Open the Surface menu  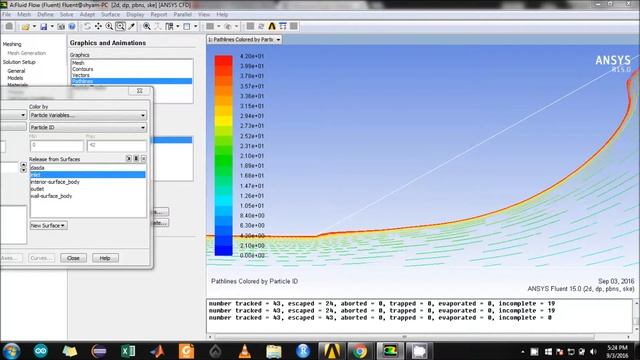tap(110, 15)
